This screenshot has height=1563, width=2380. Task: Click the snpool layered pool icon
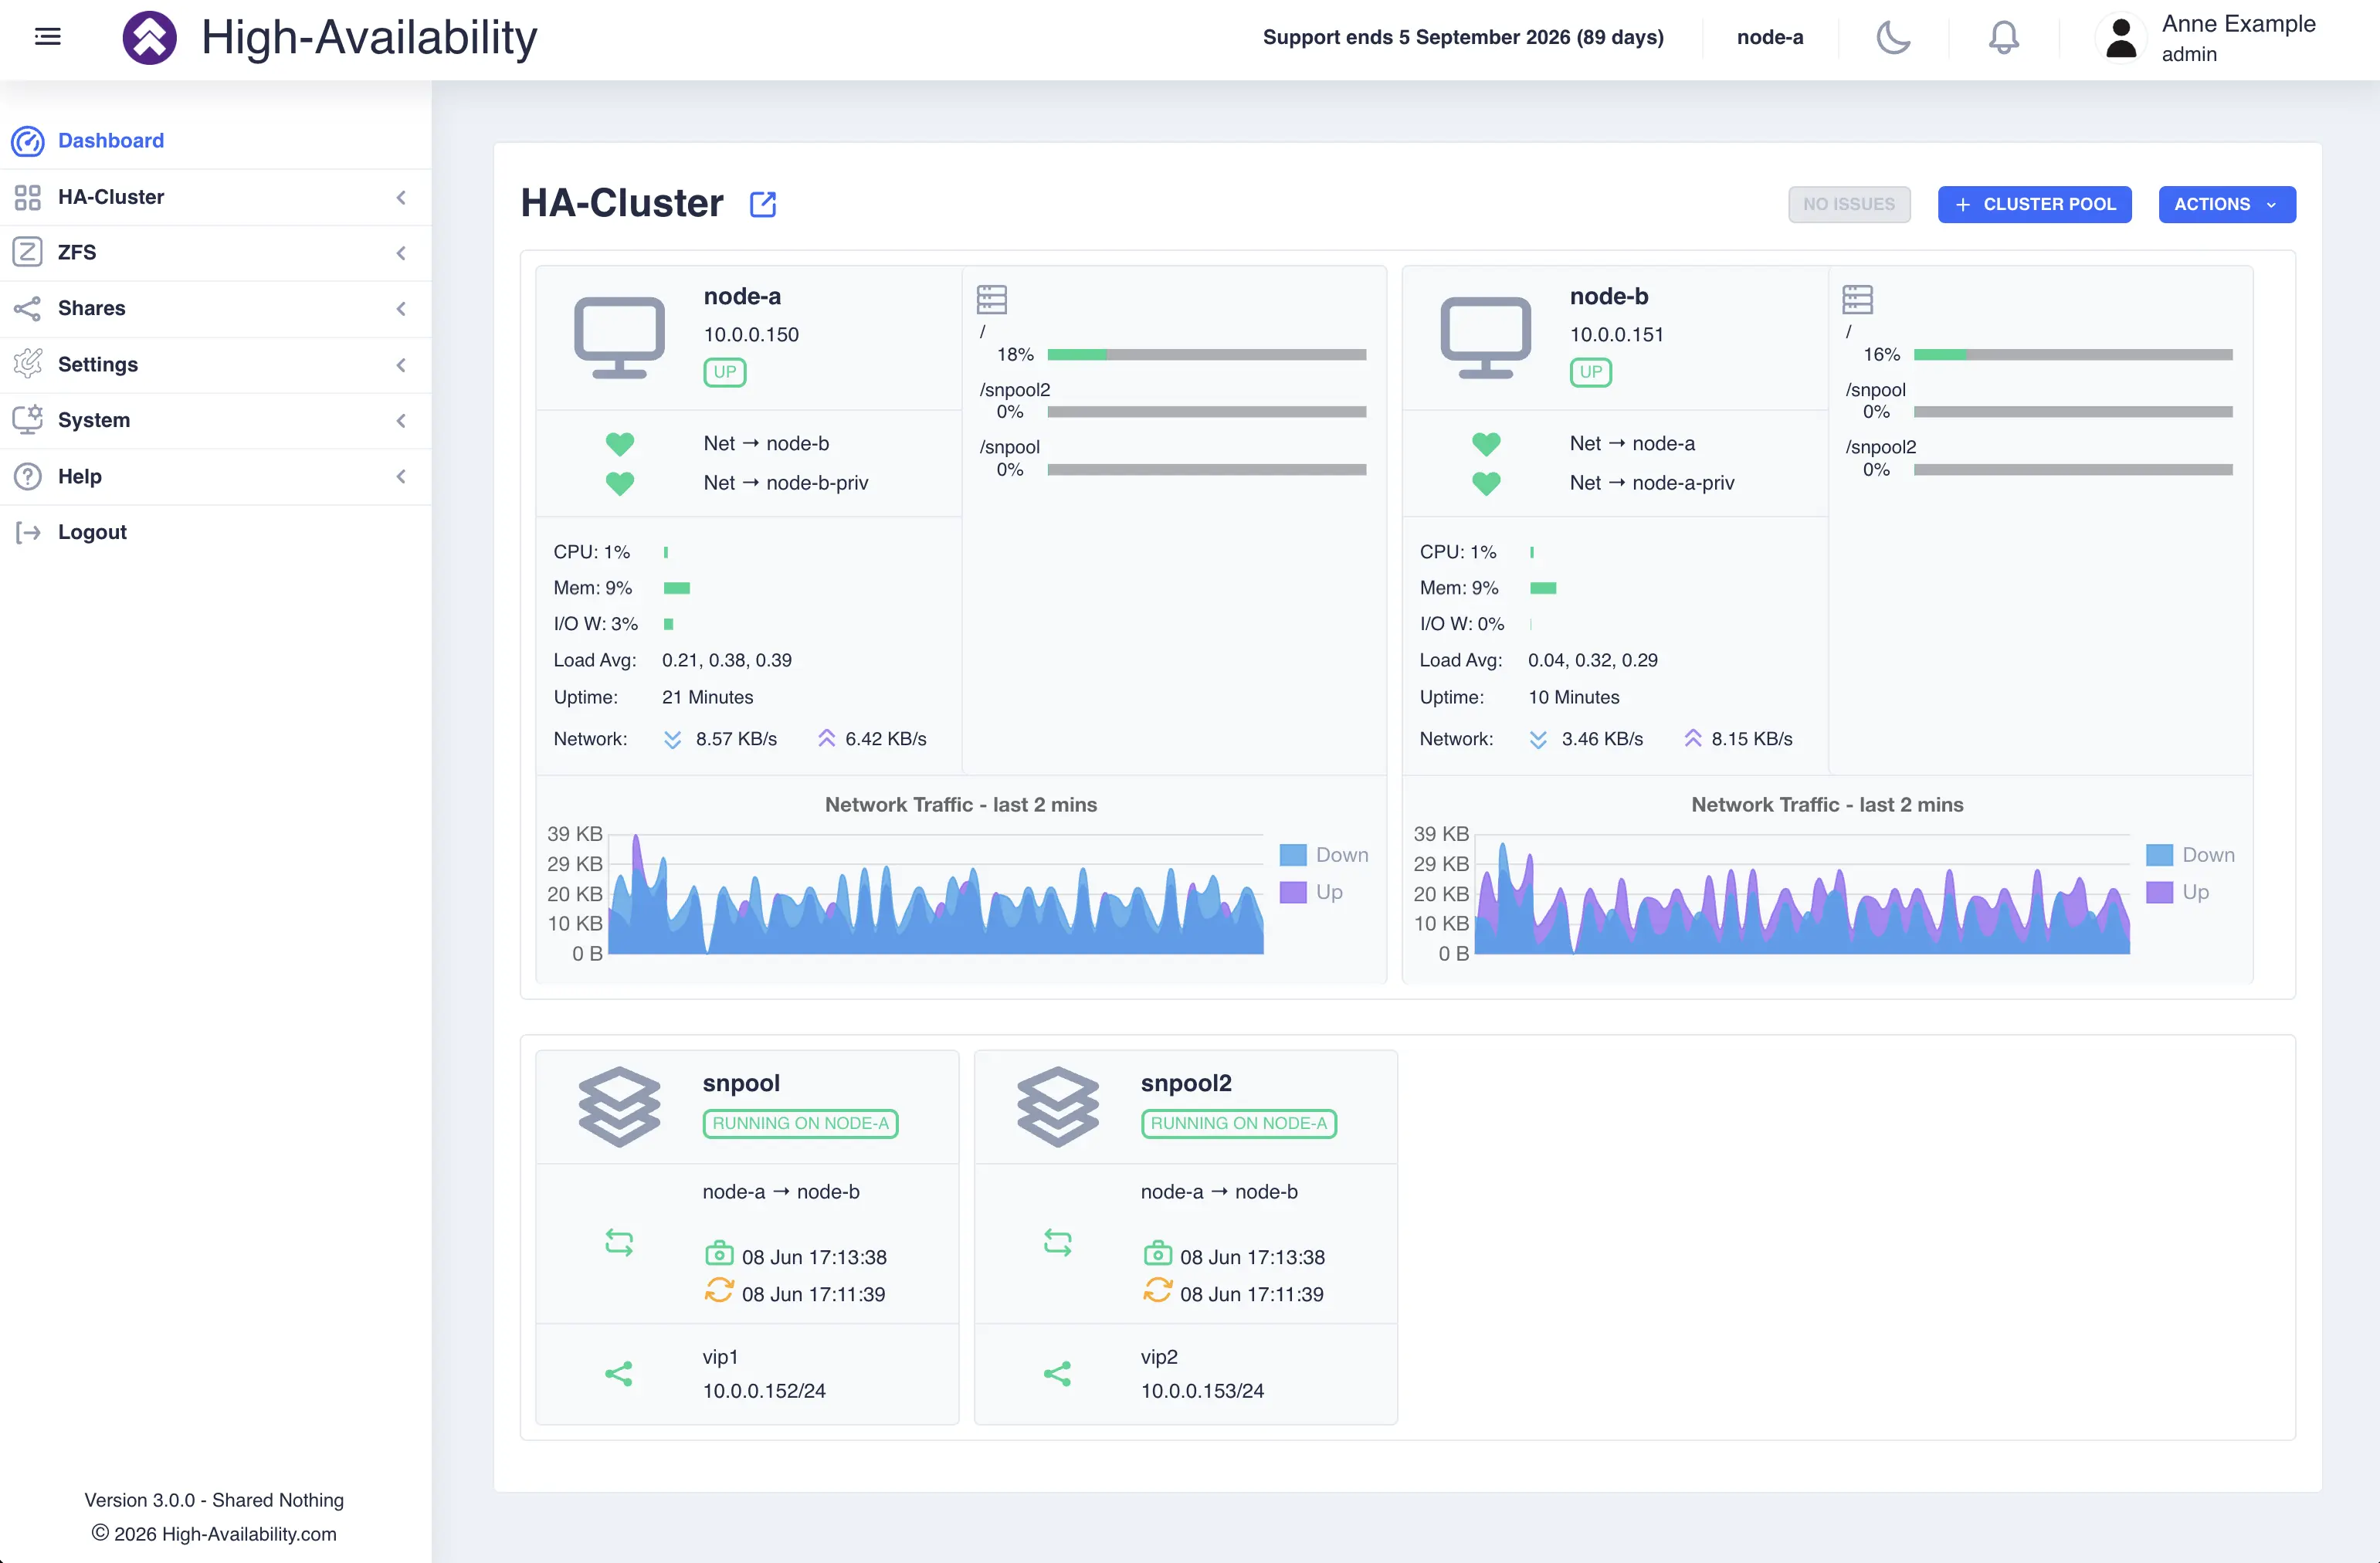619,1106
